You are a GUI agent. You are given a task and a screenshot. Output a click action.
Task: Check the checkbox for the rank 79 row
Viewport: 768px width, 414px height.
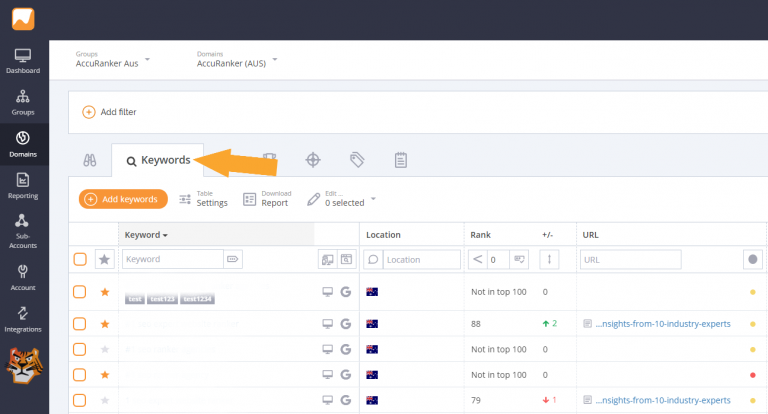(79, 400)
